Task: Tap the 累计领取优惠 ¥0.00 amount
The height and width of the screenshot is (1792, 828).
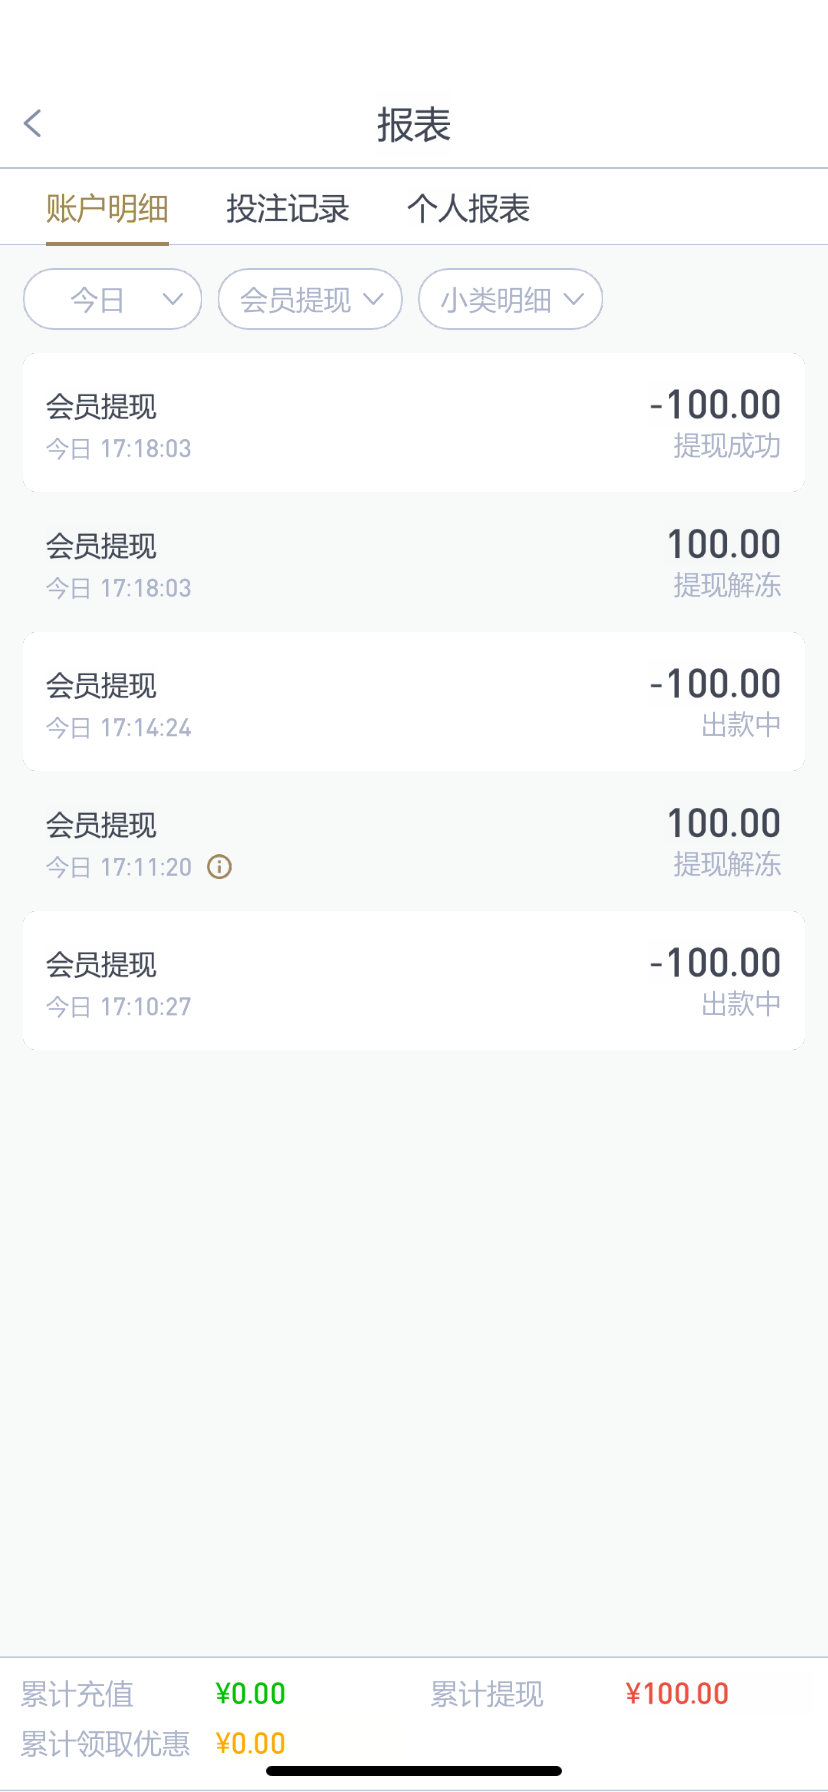Action: [250, 1744]
